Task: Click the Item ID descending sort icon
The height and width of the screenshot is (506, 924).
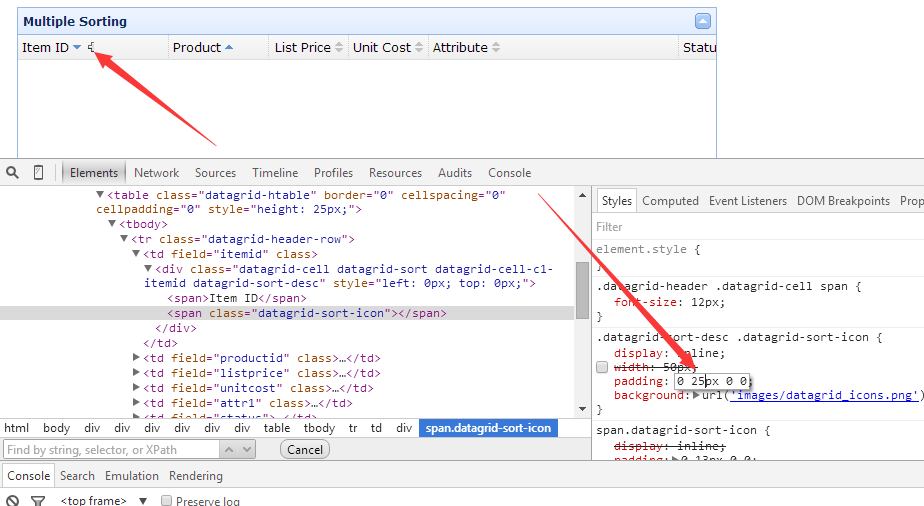Action: [77, 48]
